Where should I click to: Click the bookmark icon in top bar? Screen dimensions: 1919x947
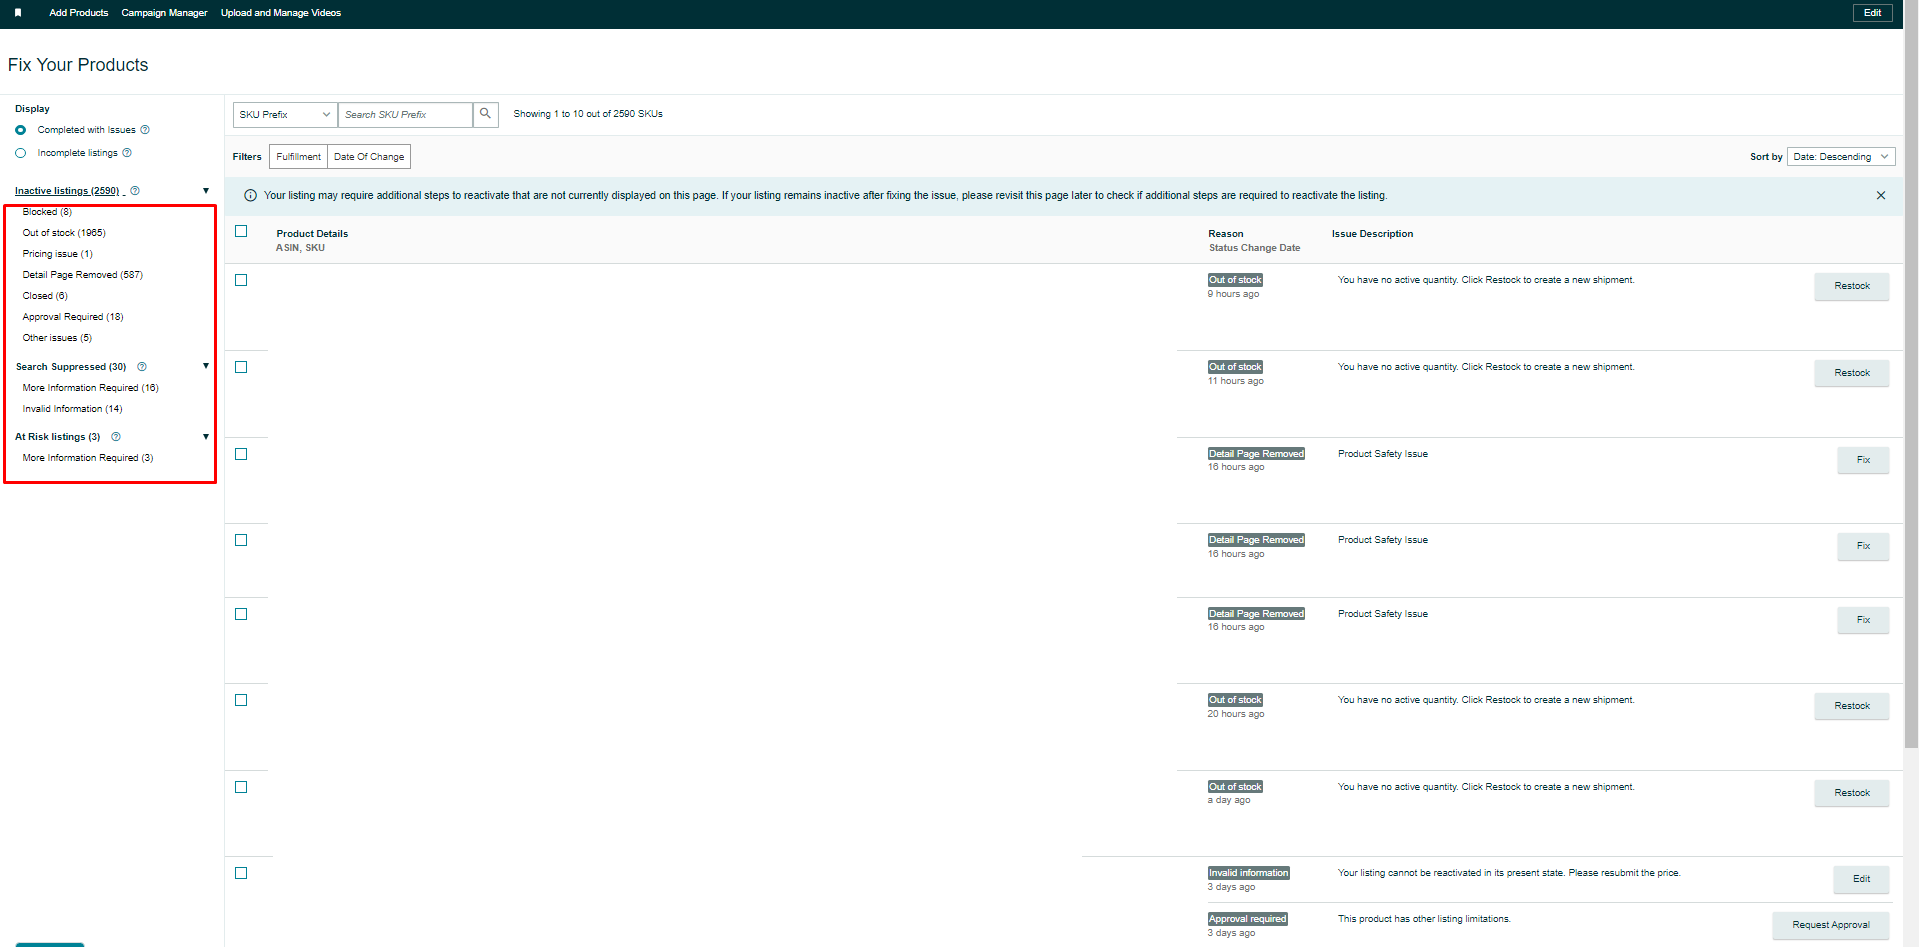coord(18,13)
